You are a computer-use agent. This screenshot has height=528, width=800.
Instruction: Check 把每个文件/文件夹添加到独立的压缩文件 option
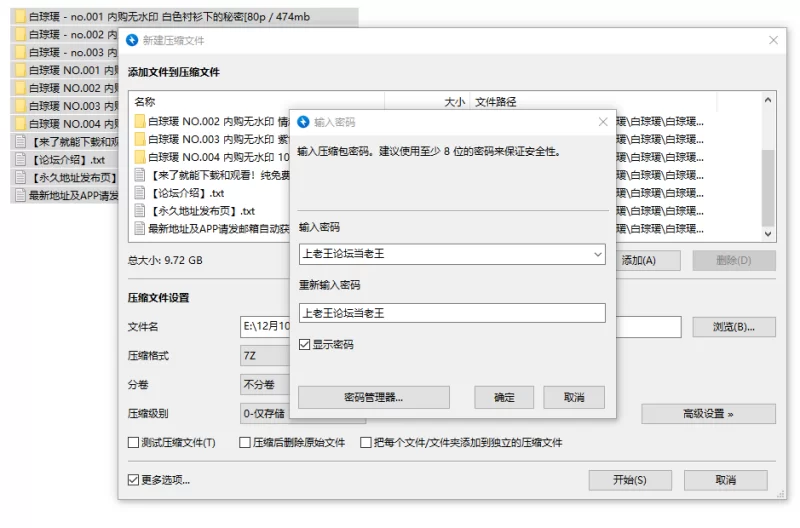(366, 442)
